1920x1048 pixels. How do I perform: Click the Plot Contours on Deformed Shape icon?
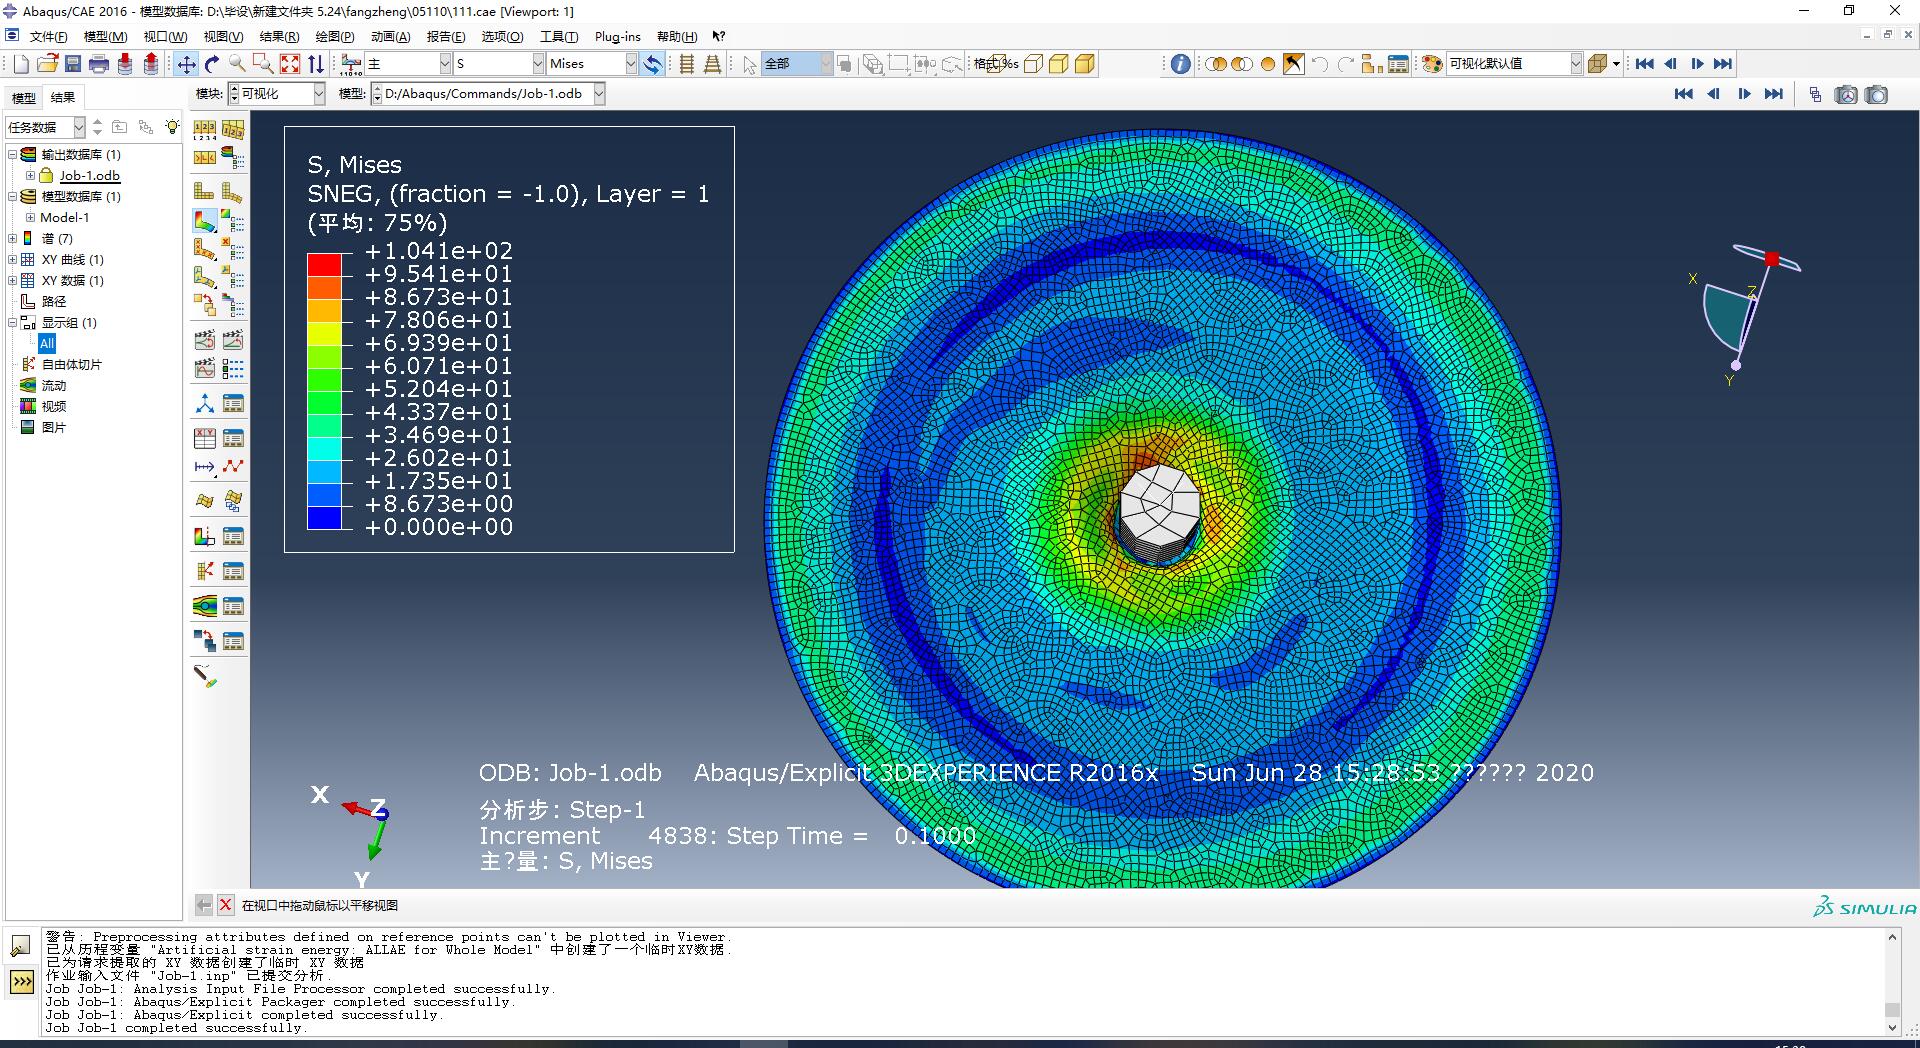[204, 221]
